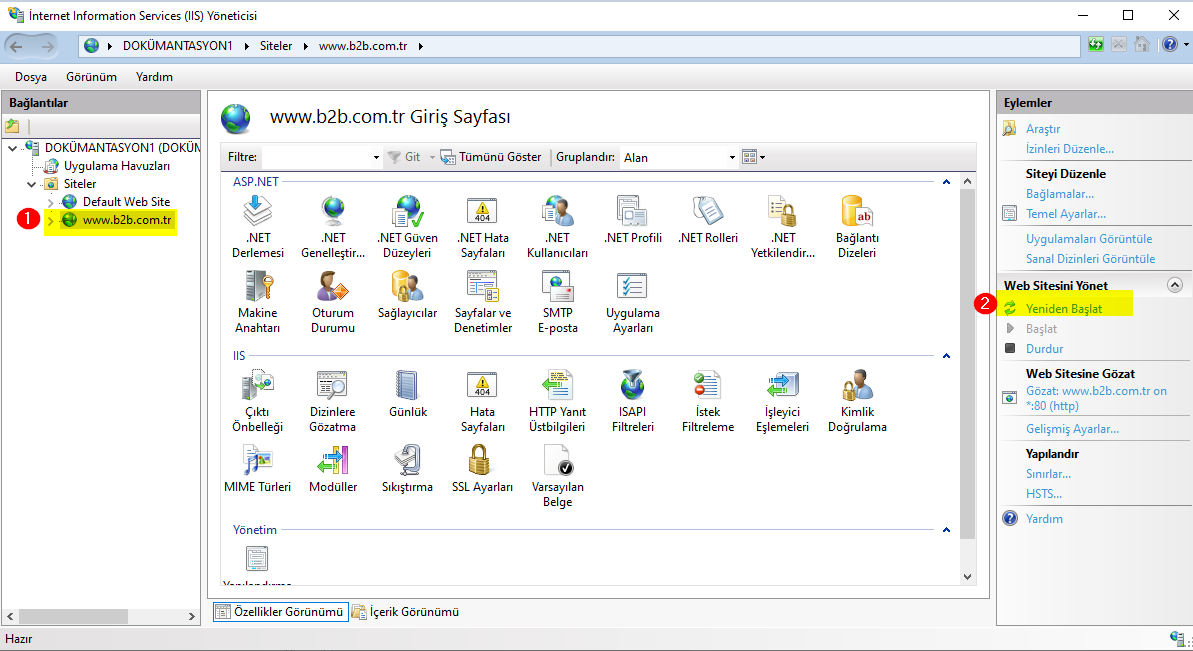Open İşleyici Eşlemeleri feature

(782, 401)
